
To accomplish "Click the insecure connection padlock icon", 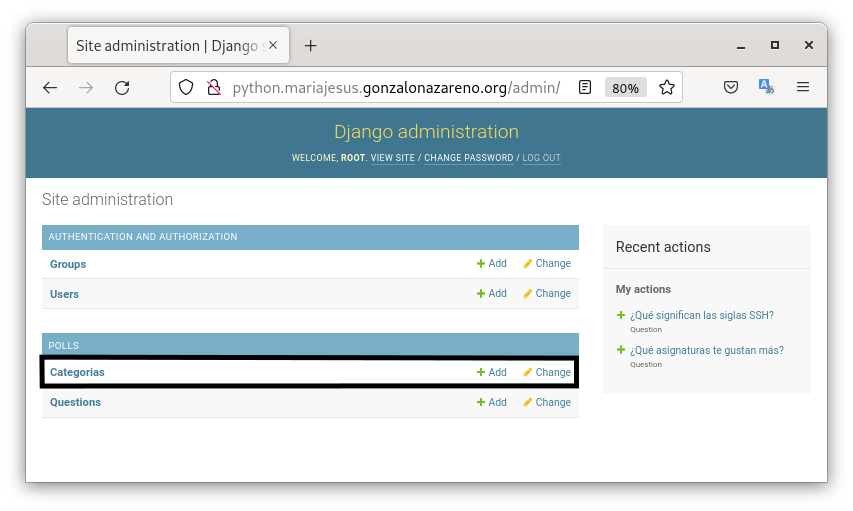I will click(x=213, y=88).
